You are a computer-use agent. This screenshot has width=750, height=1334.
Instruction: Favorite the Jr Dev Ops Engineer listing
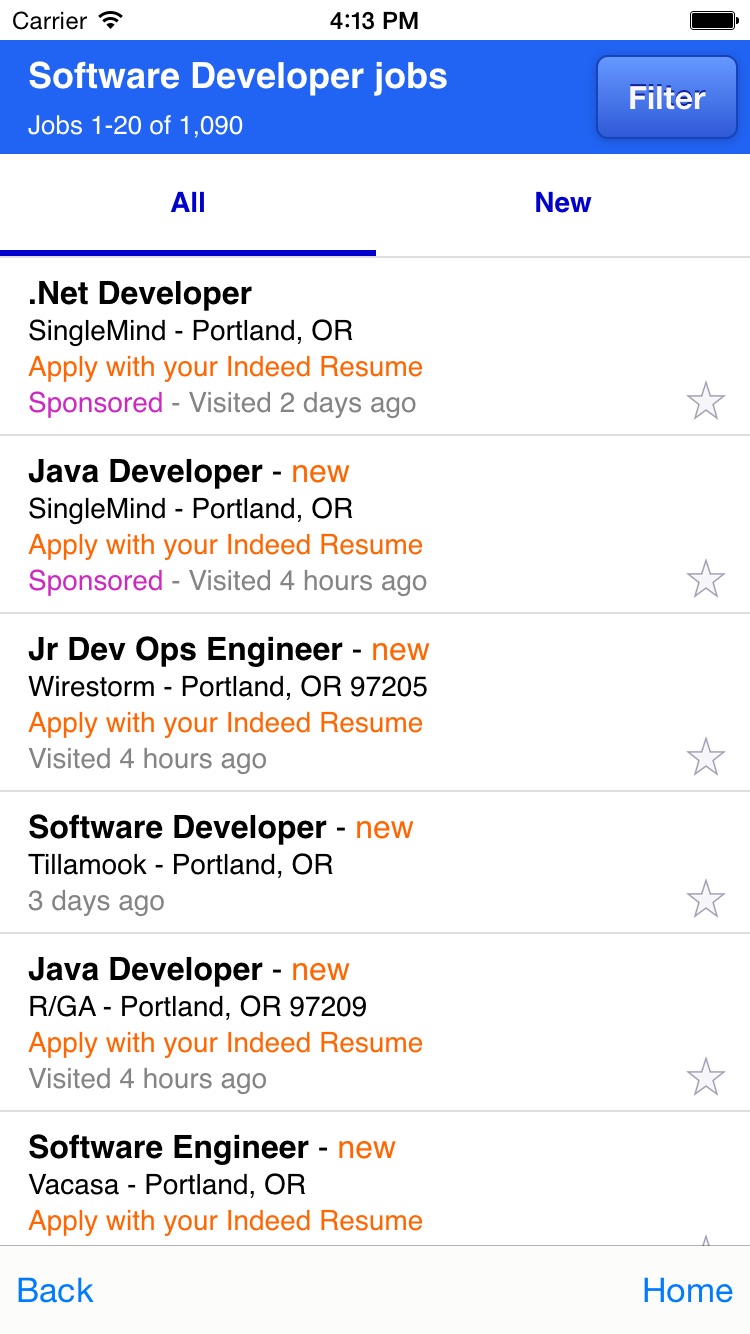click(706, 757)
